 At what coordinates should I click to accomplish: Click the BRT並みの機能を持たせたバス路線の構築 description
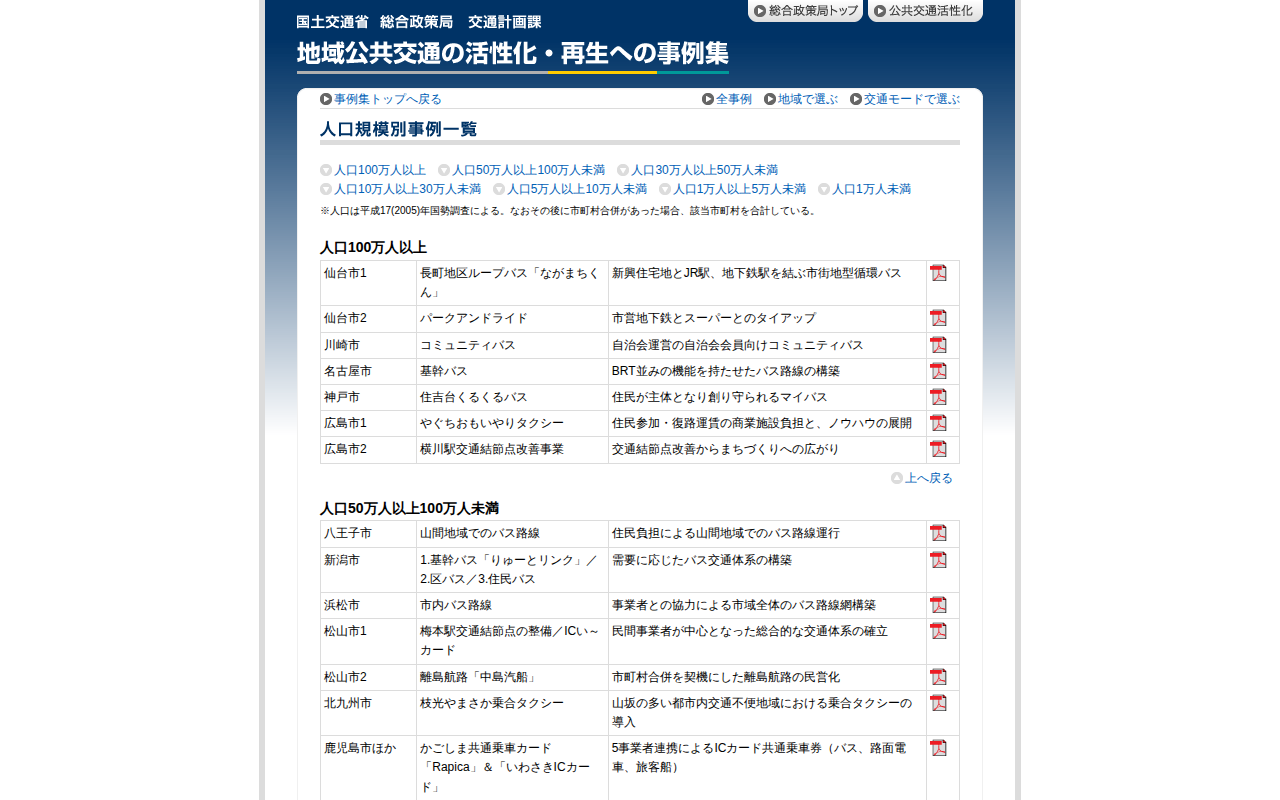point(767,371)
